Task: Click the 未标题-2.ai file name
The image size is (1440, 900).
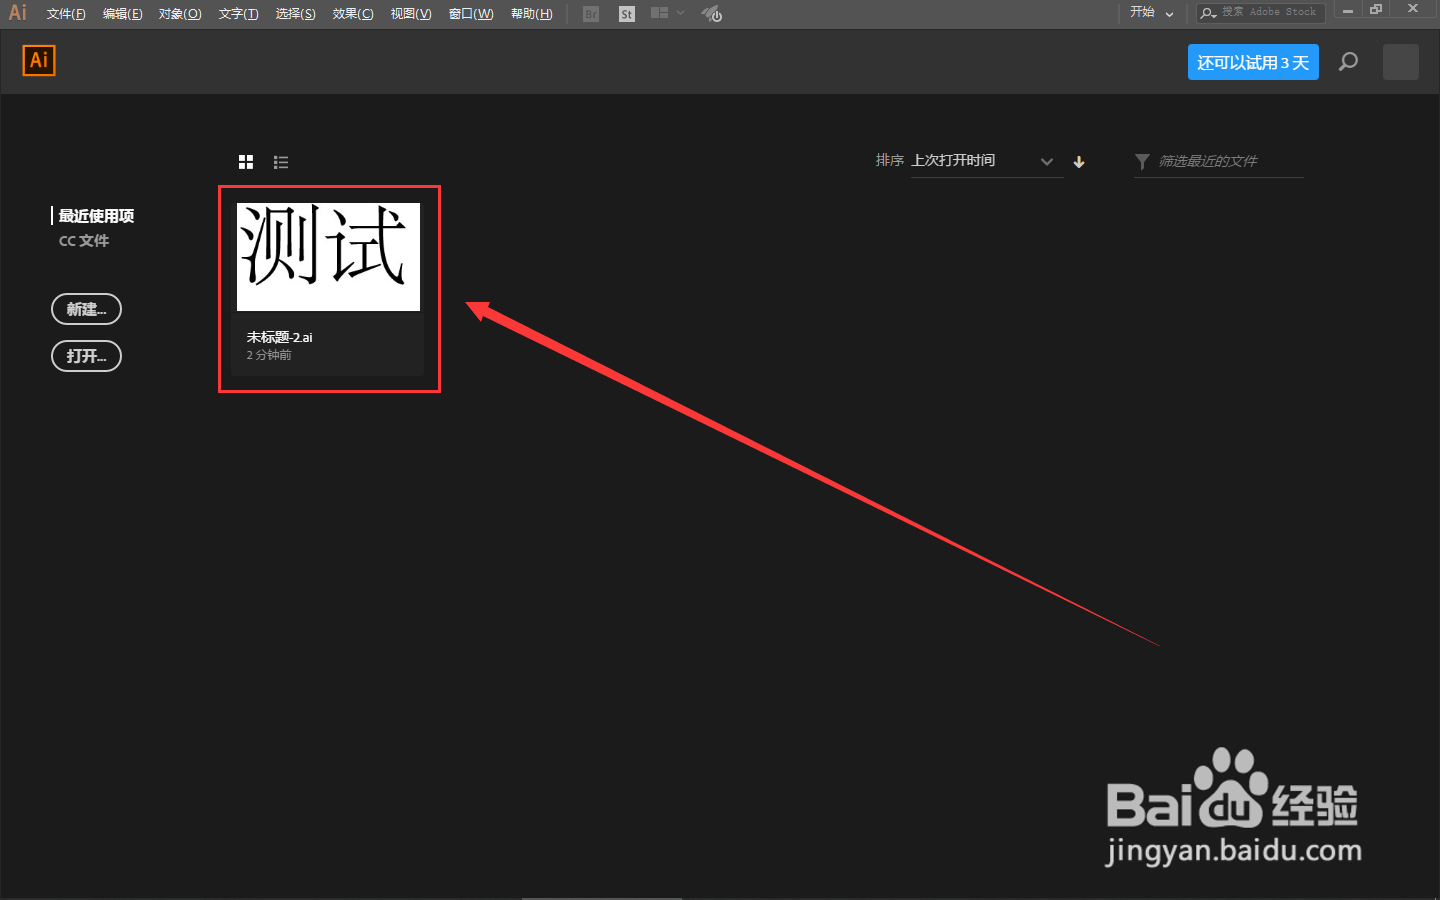Action: click(280, 337)
